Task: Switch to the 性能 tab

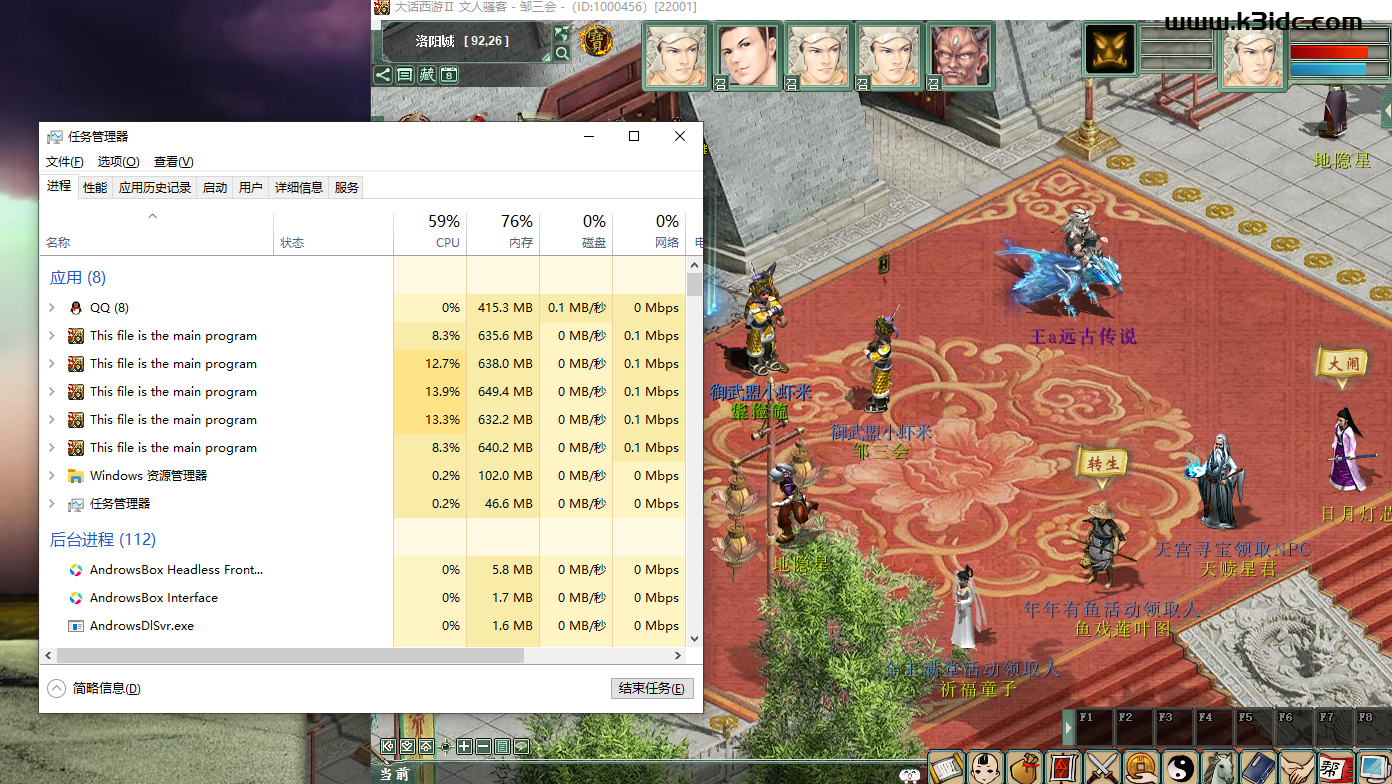Action: pos(95,187)
